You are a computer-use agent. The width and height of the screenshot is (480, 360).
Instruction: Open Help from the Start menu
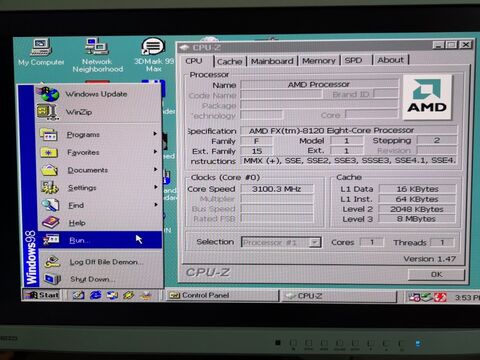click(99, 223)
